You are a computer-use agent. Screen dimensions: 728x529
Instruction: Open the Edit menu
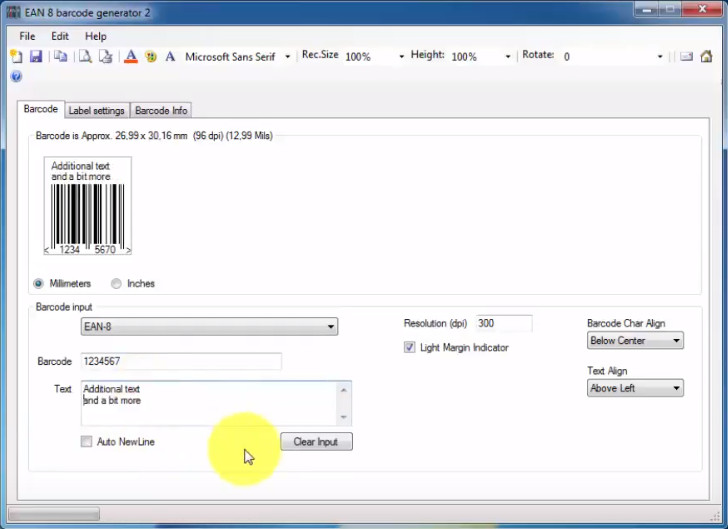[x=60, y=36]
